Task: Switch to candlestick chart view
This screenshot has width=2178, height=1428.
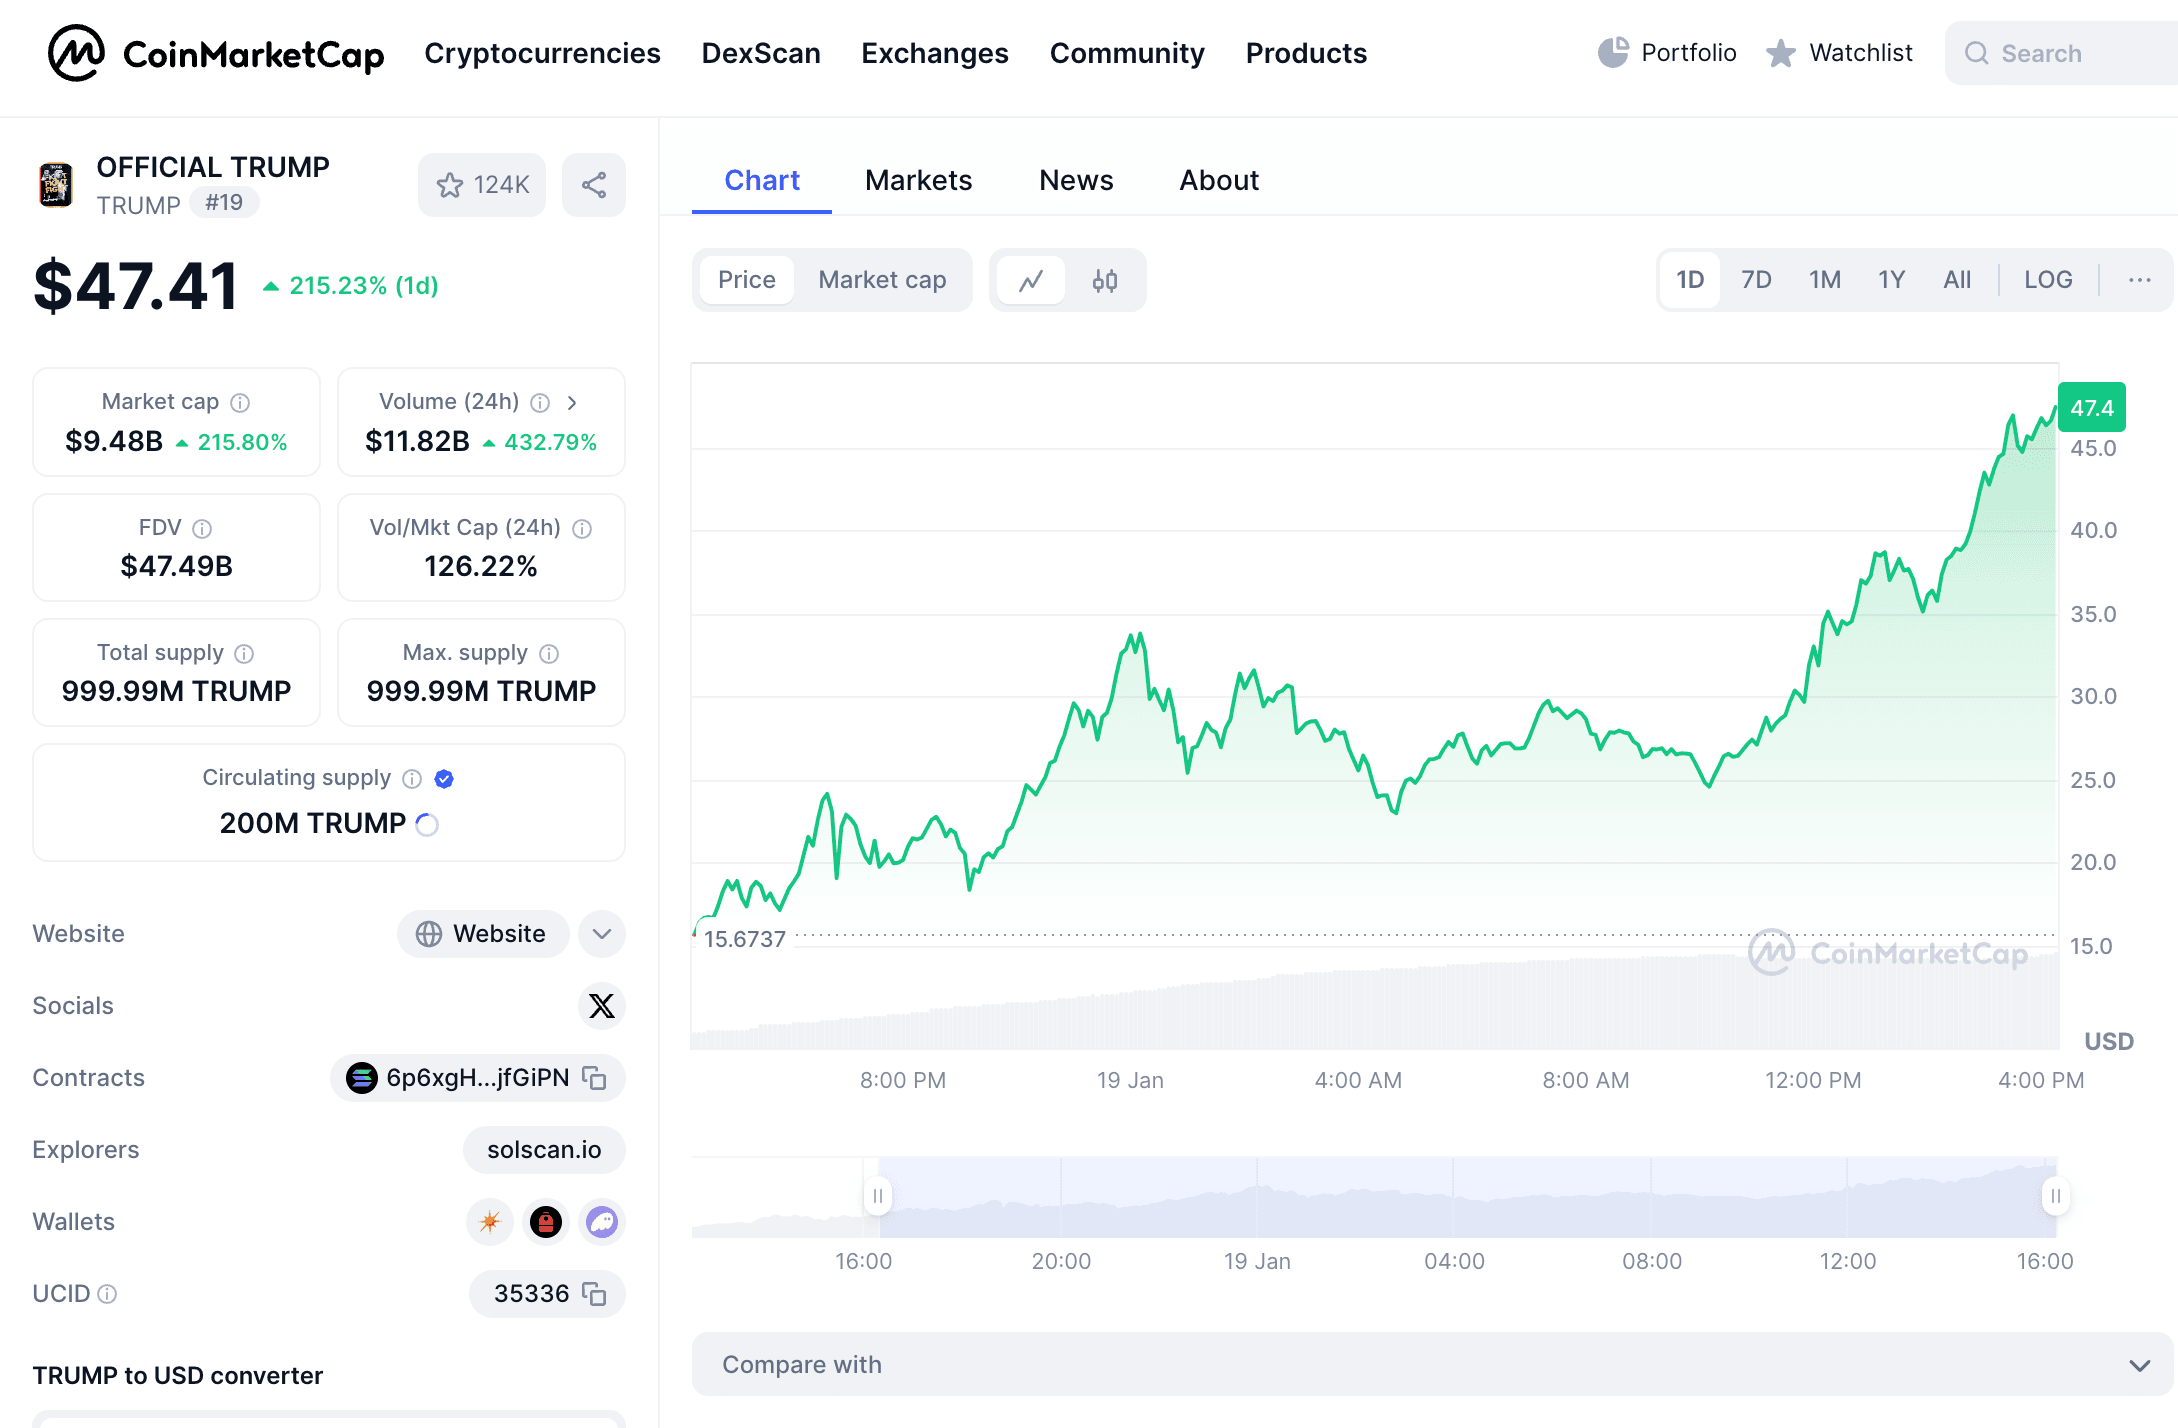Action: [1104, 280]
